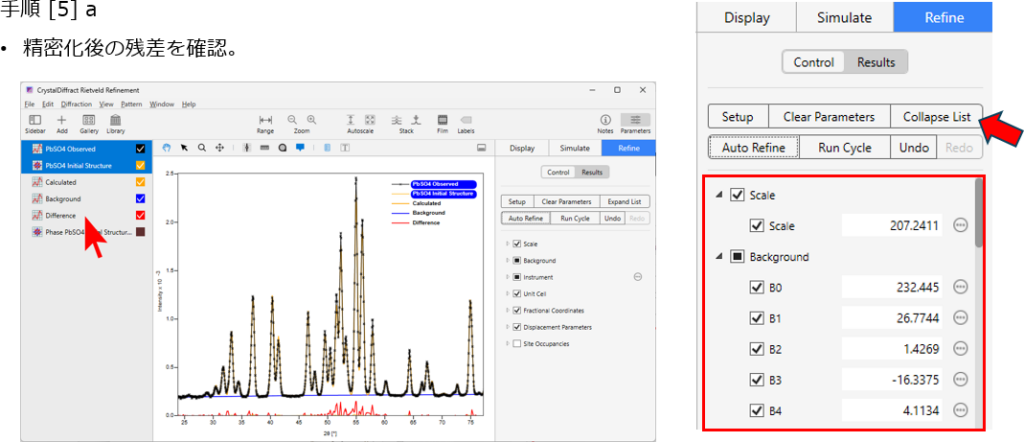
Task: Click the Collapse List button
Action: click(936, 117)
